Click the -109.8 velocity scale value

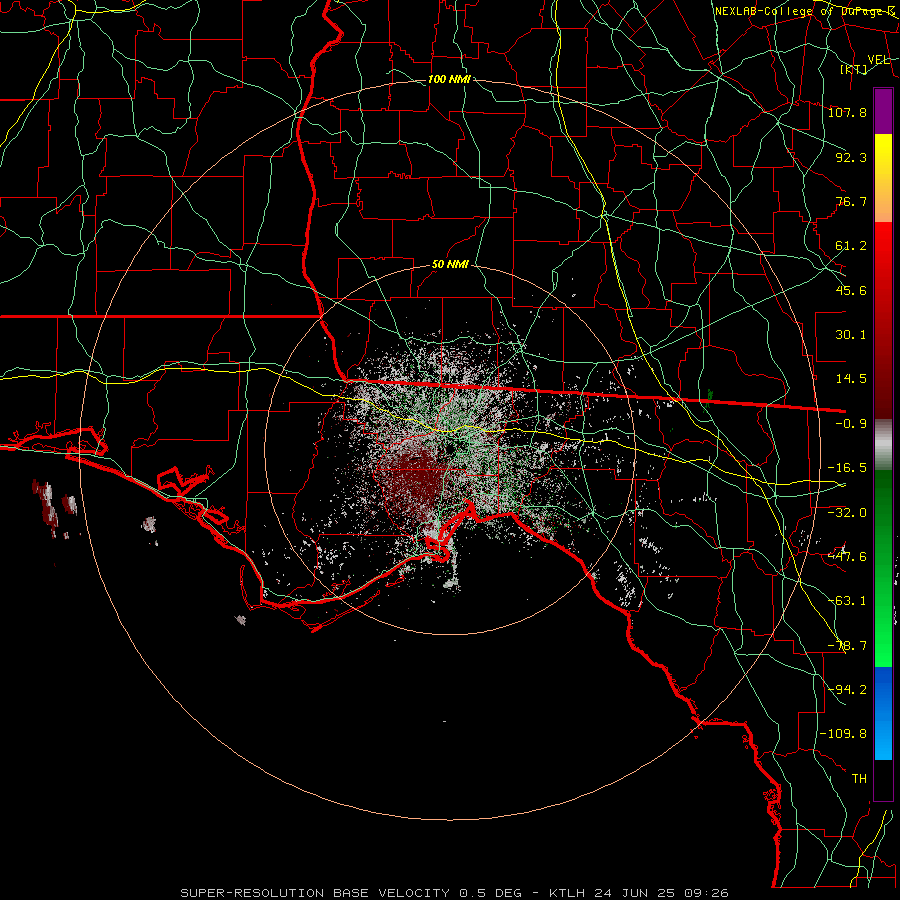(843, 734)
